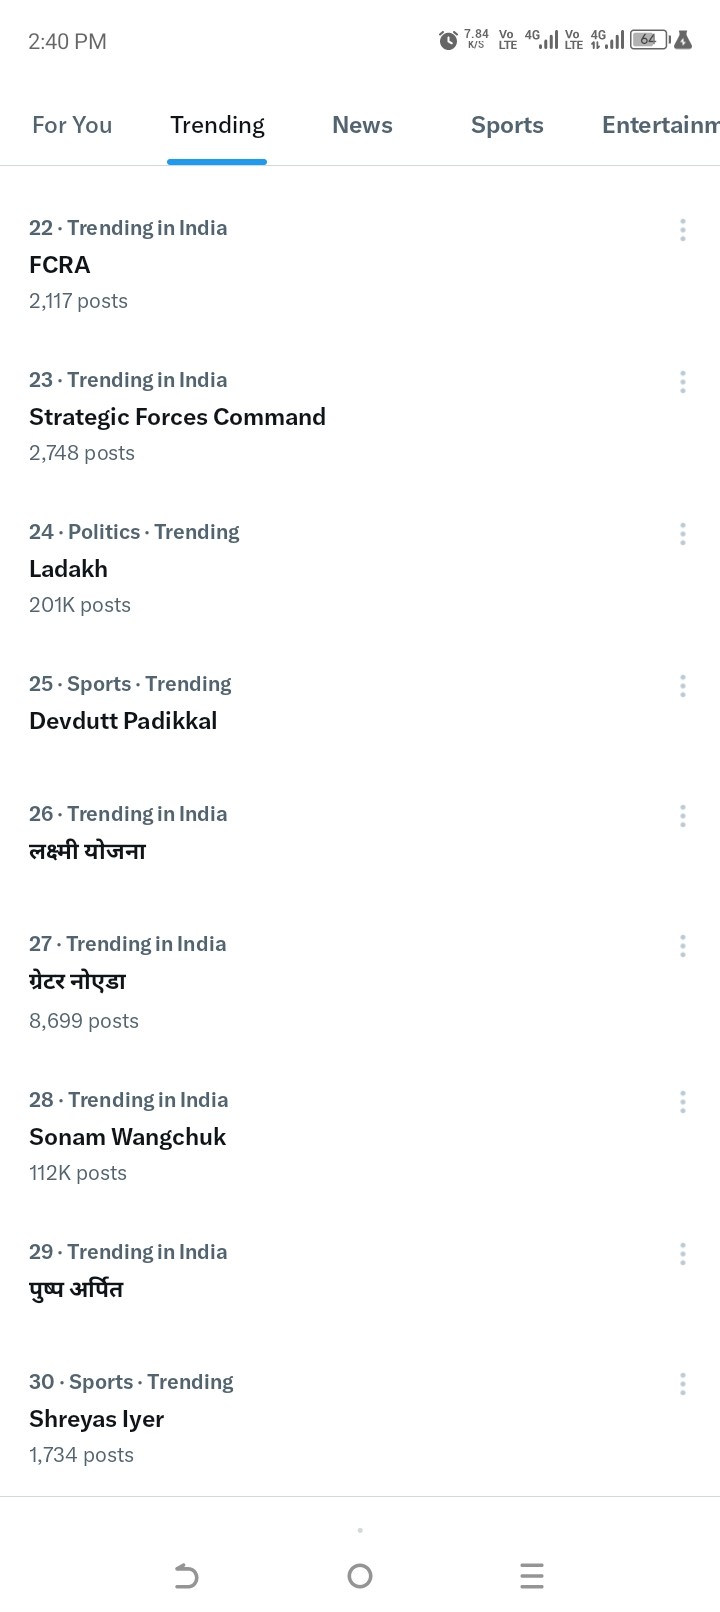Open more options for Strategic Forces Command
Screen dimensions: 720x1612
click(x=683, y=382)
